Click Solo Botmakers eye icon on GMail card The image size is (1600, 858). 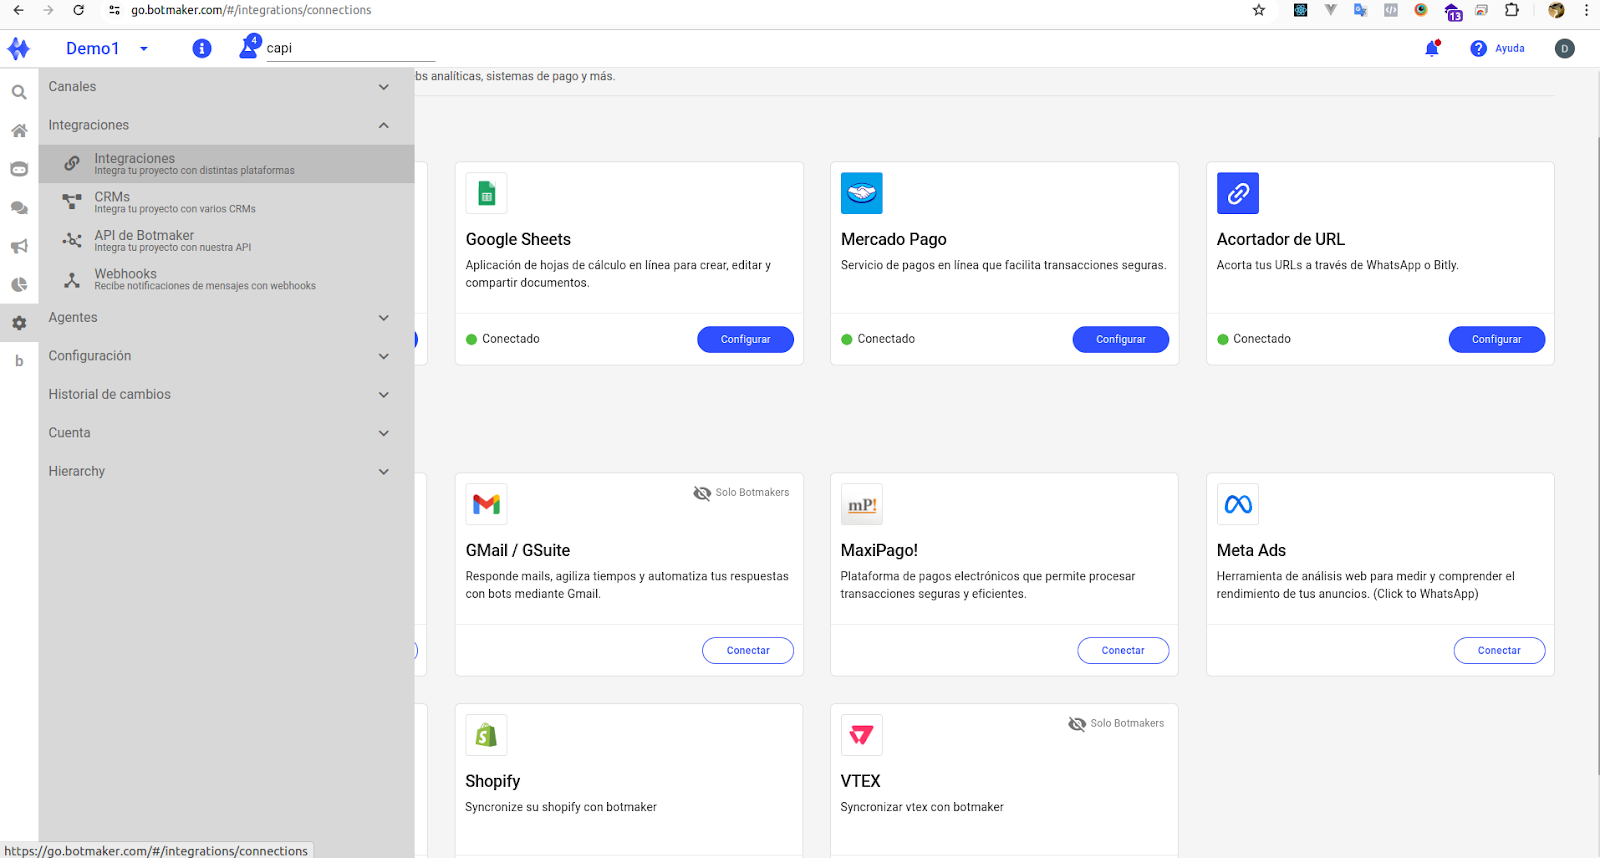coord(702,493)
